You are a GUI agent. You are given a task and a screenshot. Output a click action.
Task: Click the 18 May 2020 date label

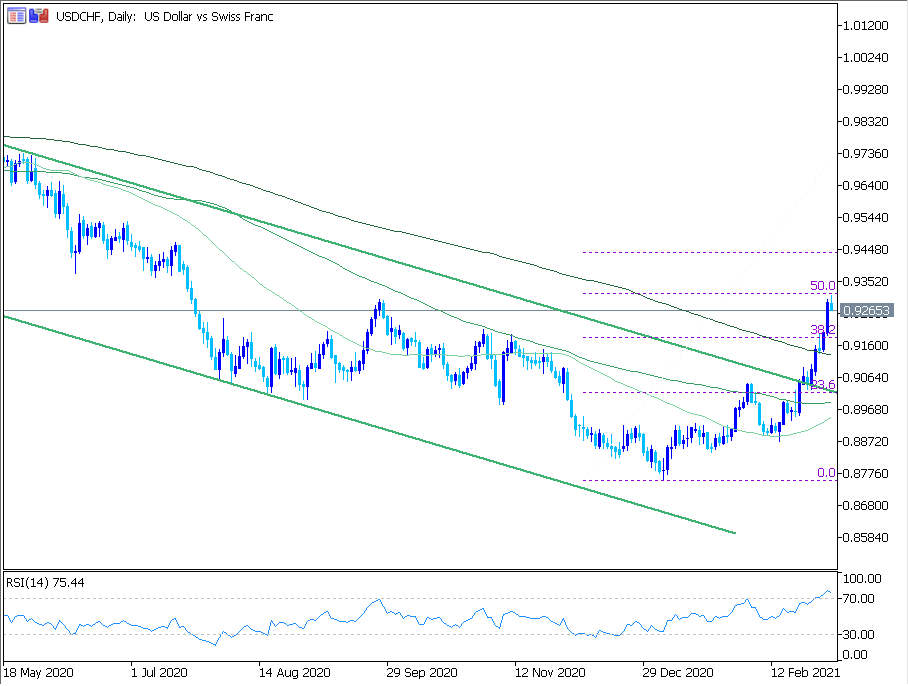click(39, 673)
